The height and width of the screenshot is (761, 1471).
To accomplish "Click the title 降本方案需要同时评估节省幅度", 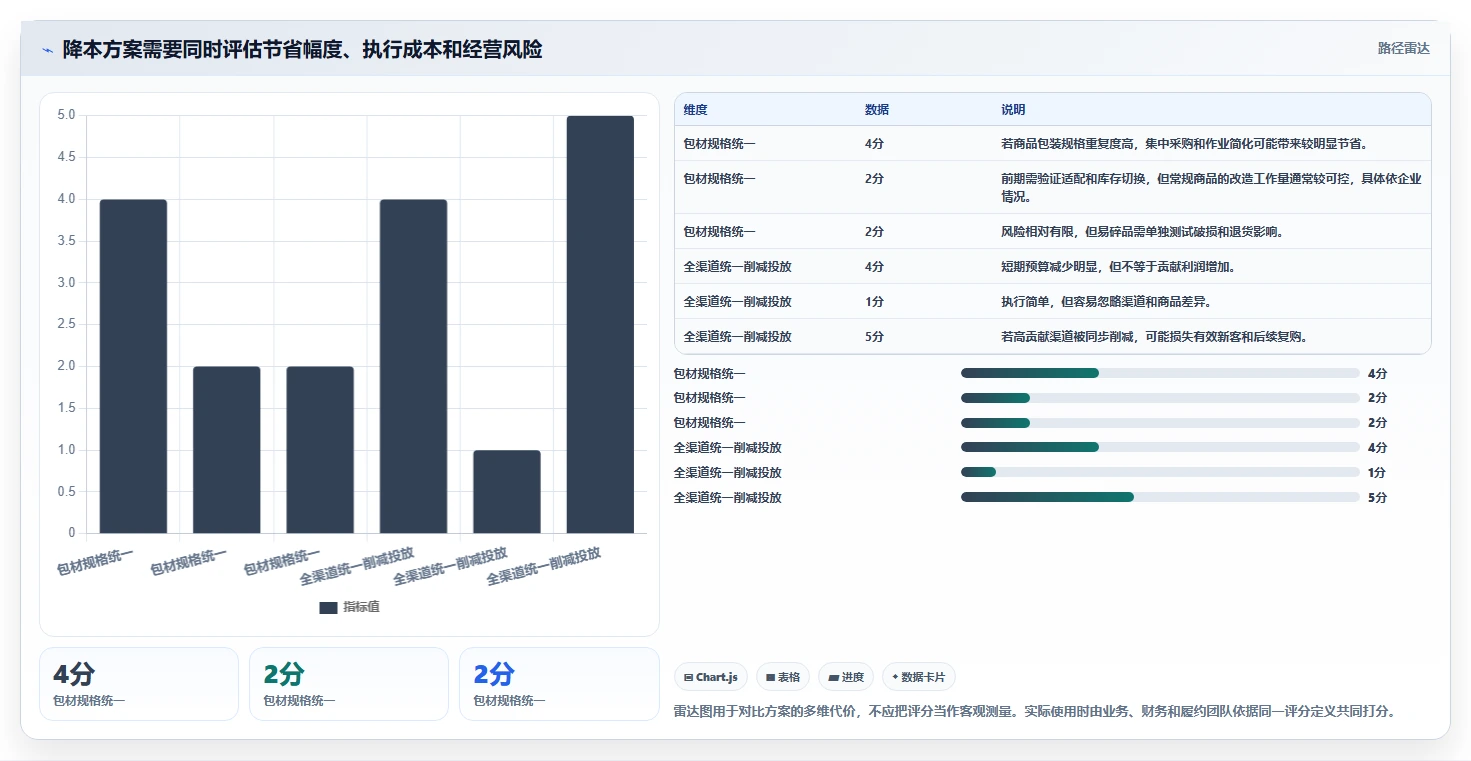I will pos(302,49).
